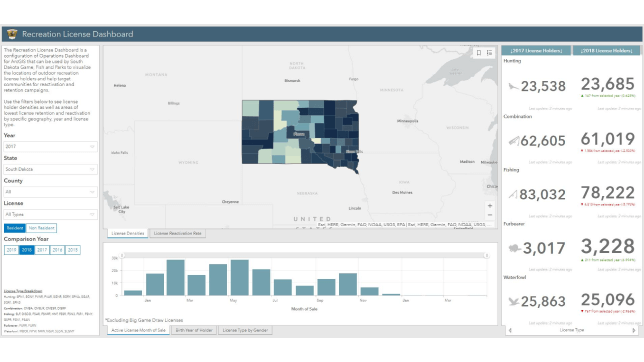Click the 2018 Waterfowl value 25,096
Image resolution: width=644 pixels, height=362 pixels.
click(608, 300)
